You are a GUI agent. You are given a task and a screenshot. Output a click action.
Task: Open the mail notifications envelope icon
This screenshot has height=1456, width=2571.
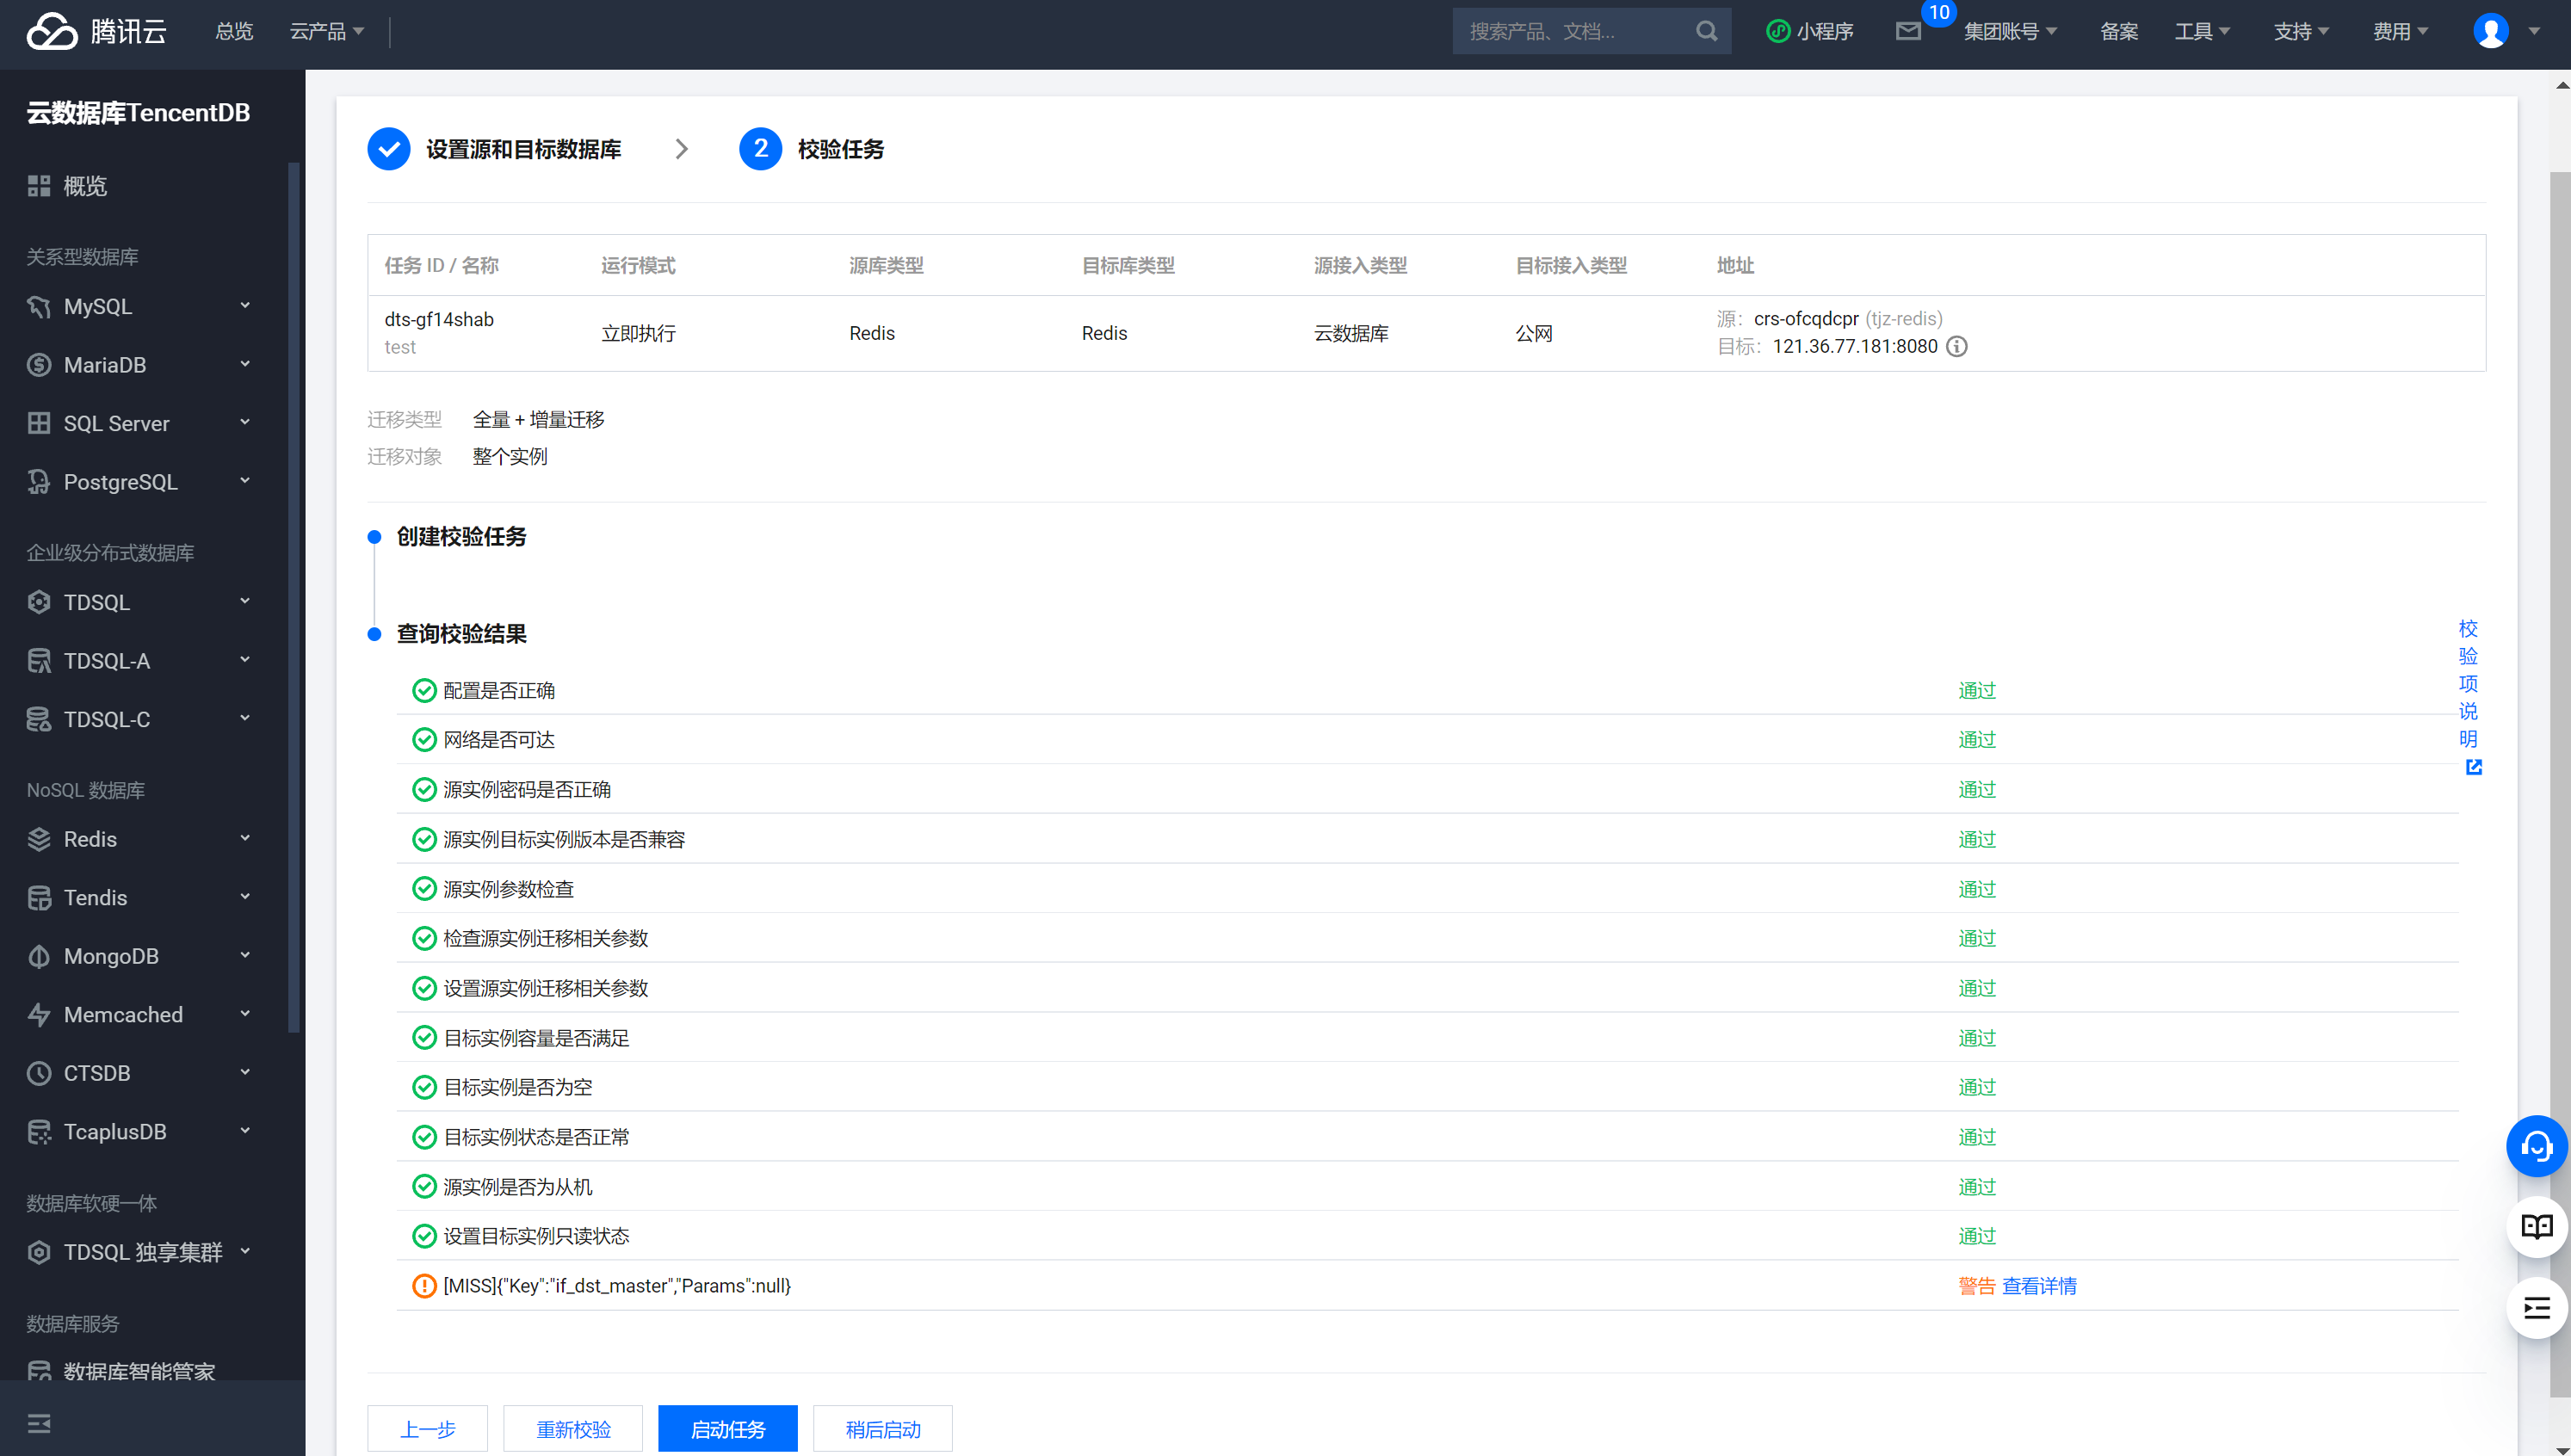[x=1908, y=31]
